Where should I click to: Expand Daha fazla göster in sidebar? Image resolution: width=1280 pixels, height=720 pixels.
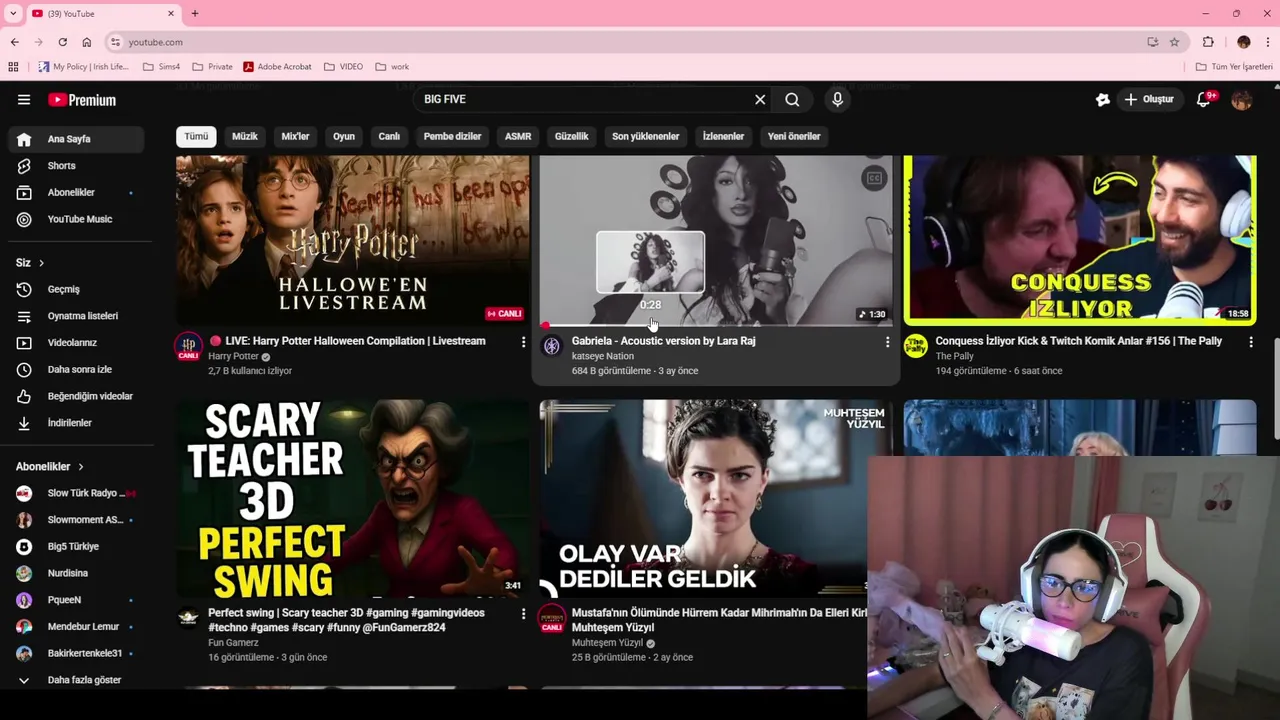point(76,680)
